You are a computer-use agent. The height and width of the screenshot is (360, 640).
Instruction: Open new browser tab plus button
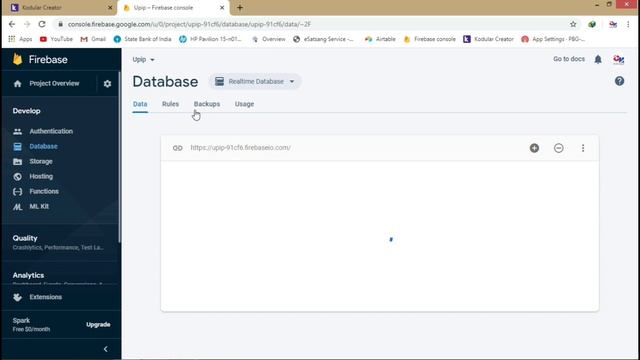(x=240, y=8)
